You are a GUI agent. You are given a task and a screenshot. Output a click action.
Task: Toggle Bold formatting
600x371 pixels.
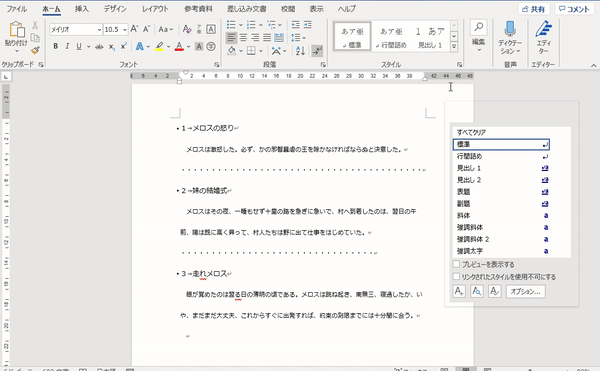pyautogui.click(x=56, y=47)
